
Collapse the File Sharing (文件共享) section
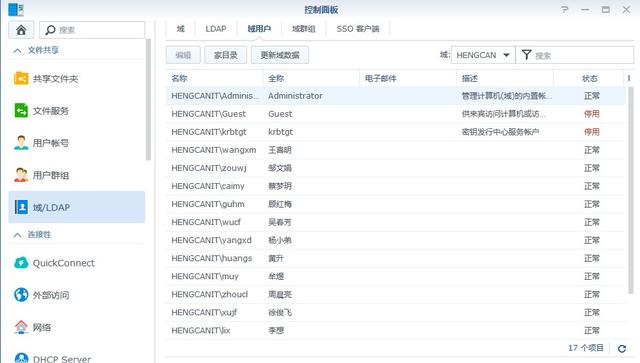click(17, 51)
